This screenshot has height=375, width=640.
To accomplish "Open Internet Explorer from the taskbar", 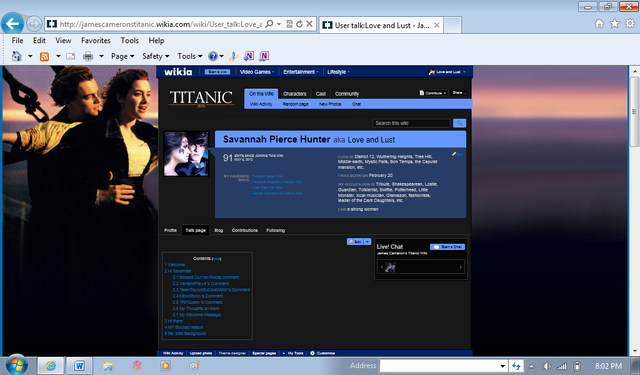I will 51,366.
